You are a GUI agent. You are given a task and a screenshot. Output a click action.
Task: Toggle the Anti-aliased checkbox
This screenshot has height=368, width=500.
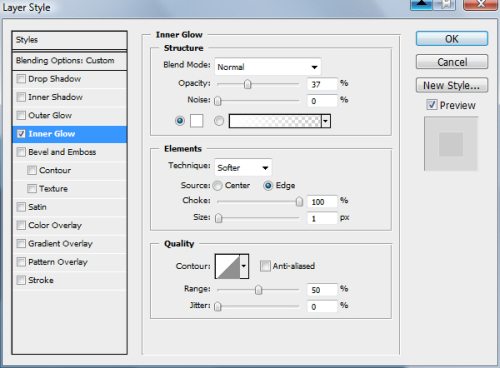(x=265, y=266)
